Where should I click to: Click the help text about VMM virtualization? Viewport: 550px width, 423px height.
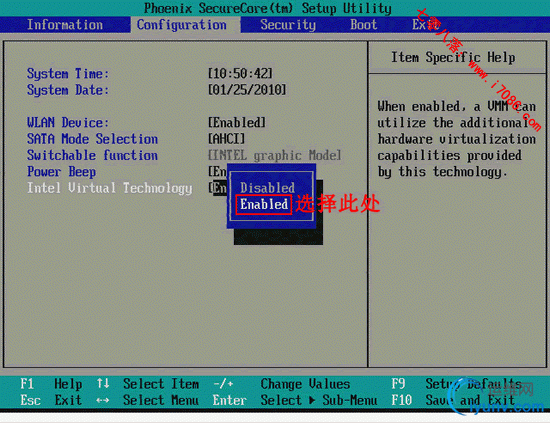[457, 139]
